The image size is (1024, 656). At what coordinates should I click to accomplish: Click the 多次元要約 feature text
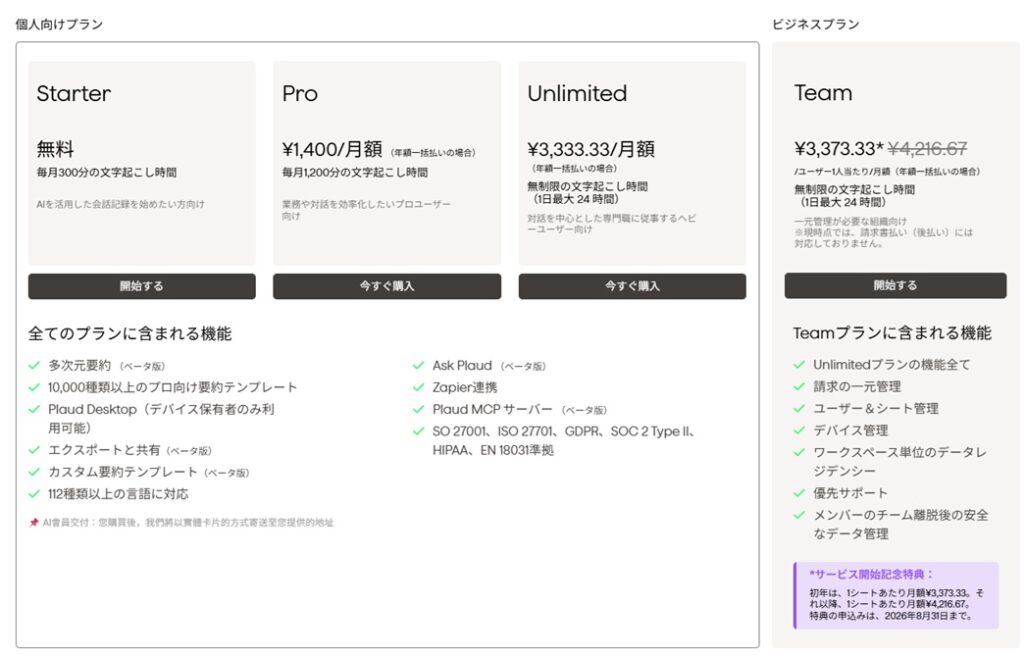coord(80,365)
